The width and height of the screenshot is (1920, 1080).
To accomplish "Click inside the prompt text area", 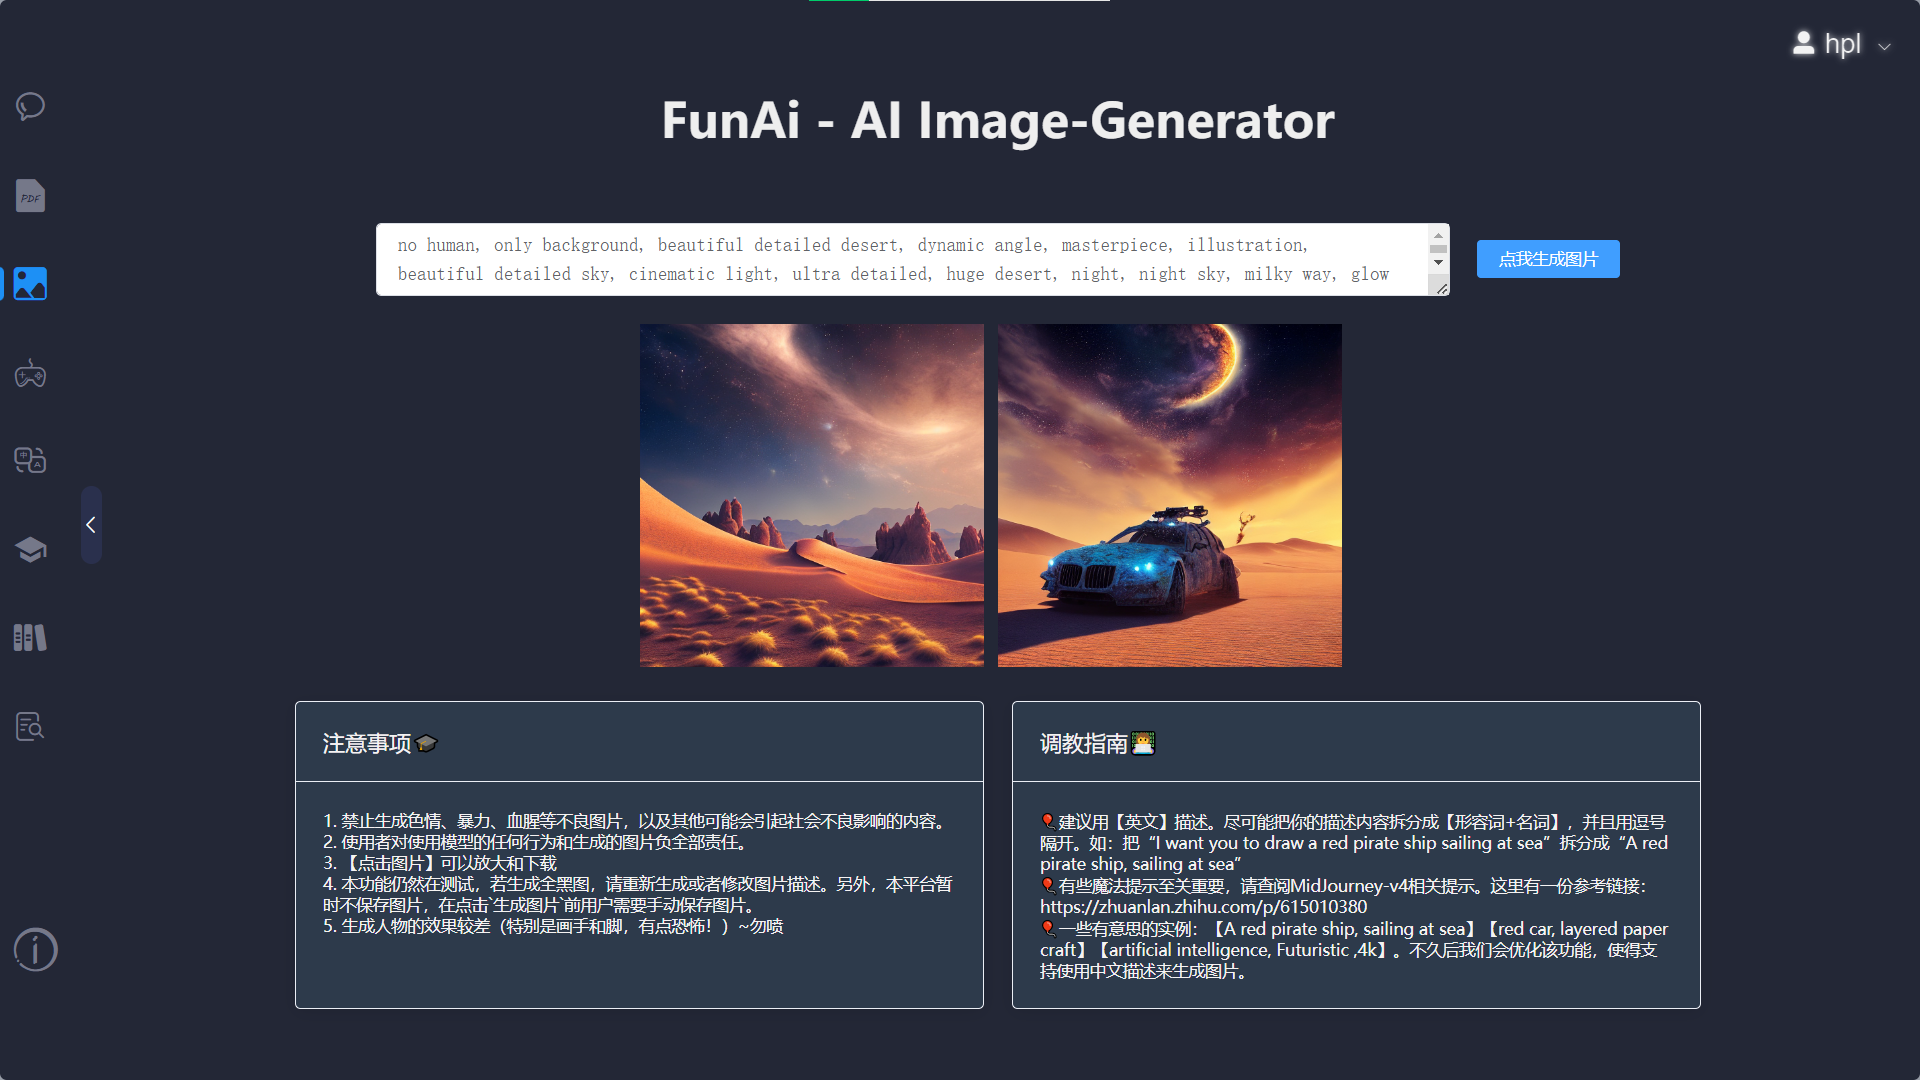I will 900,259.
